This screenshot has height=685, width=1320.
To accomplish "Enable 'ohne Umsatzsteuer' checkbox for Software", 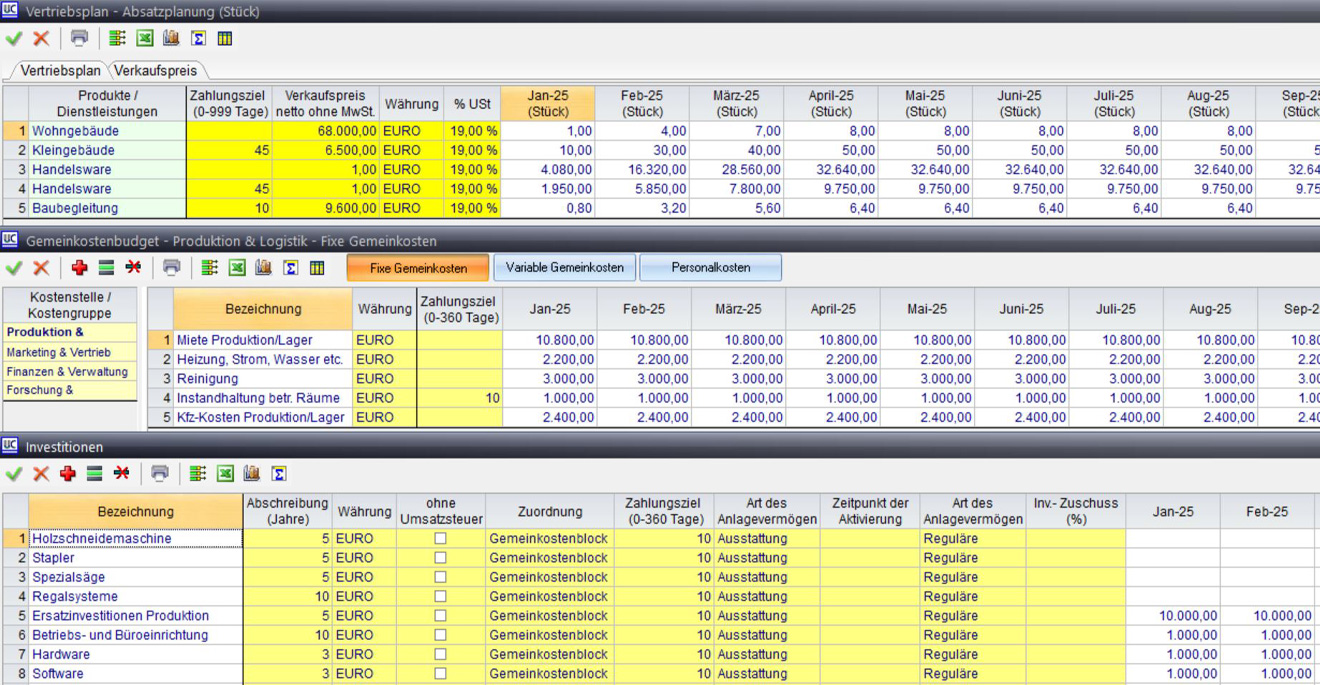I will click(x=440, y=674).
